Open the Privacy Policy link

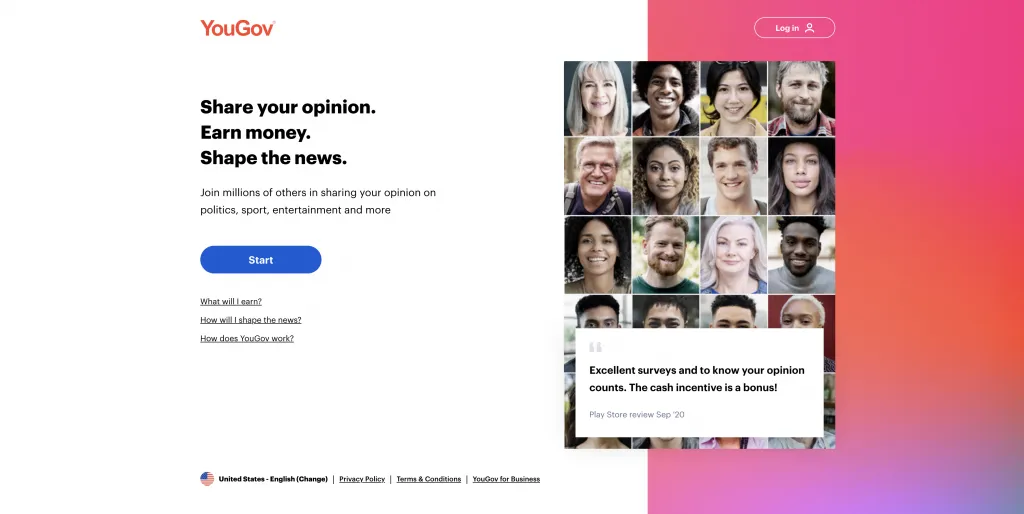click(x=362, y=479)
